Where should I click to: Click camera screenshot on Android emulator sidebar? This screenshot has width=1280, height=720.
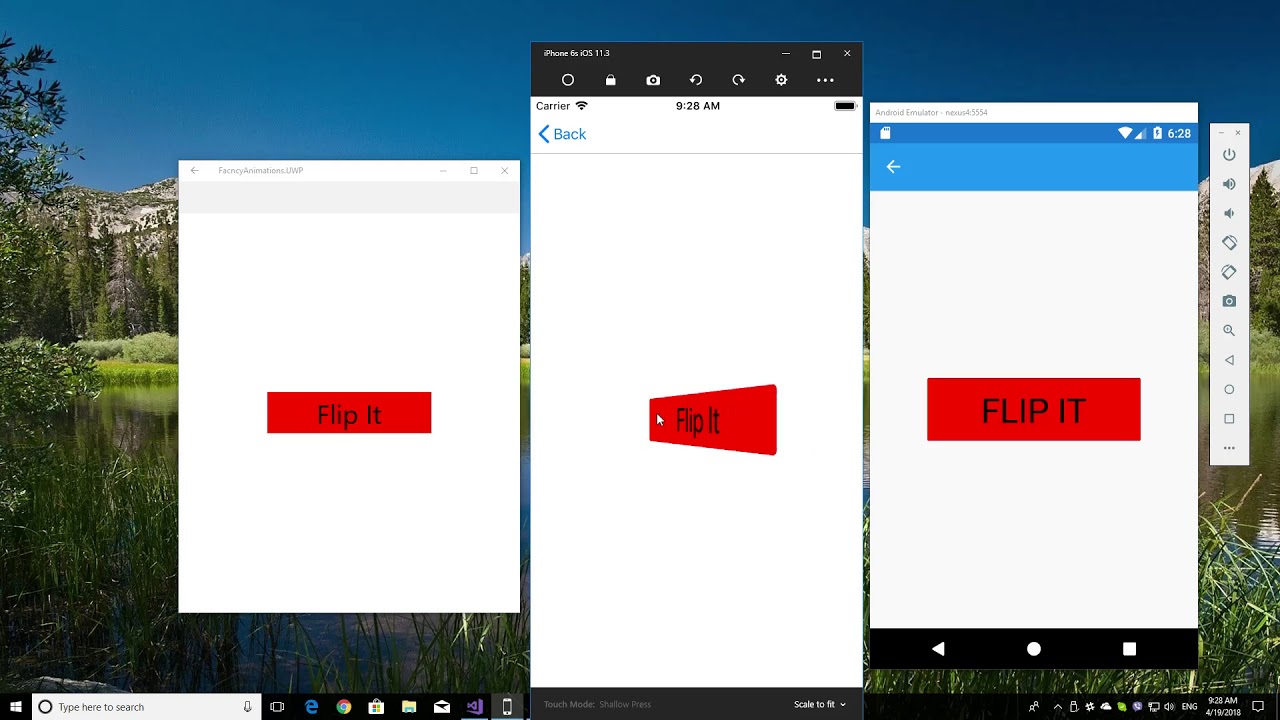coord(1229,301)
